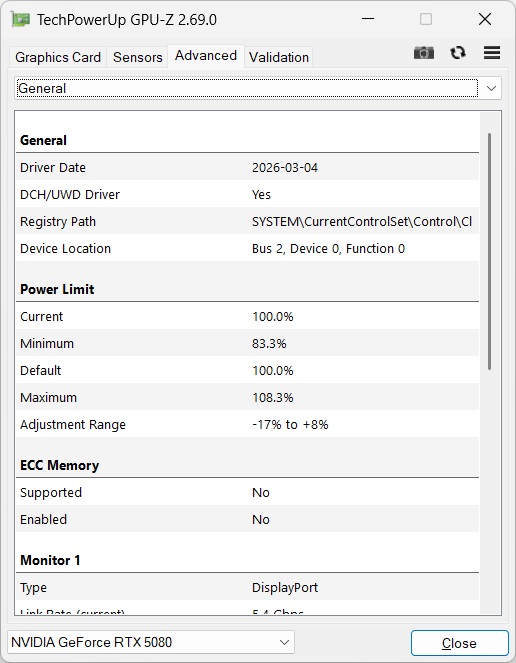
Task: Select the Device Location row
Action: pyautogui.click(x=247, y=249)
